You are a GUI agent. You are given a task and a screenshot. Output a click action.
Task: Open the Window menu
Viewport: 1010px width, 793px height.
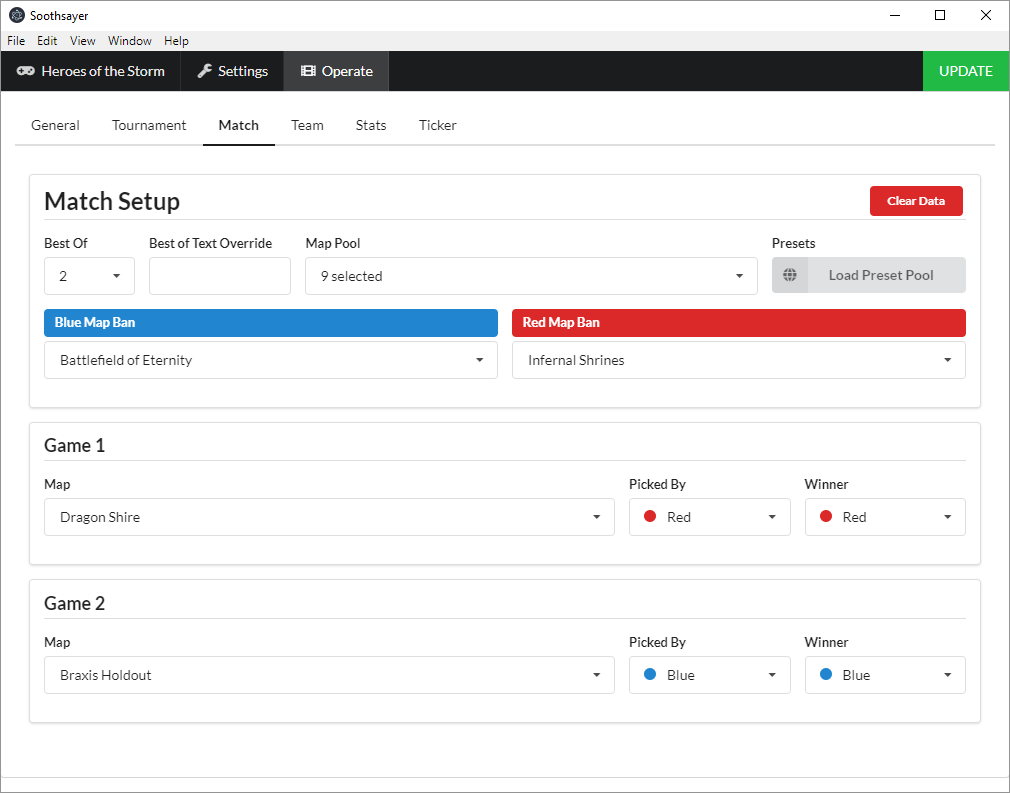pyautogui.click(x=129, y=41)
